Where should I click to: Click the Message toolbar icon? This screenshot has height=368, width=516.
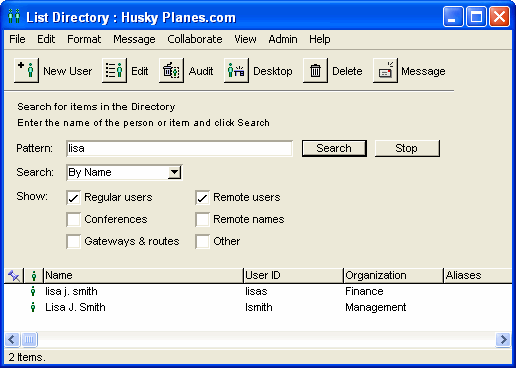click(x=385, y=70)
